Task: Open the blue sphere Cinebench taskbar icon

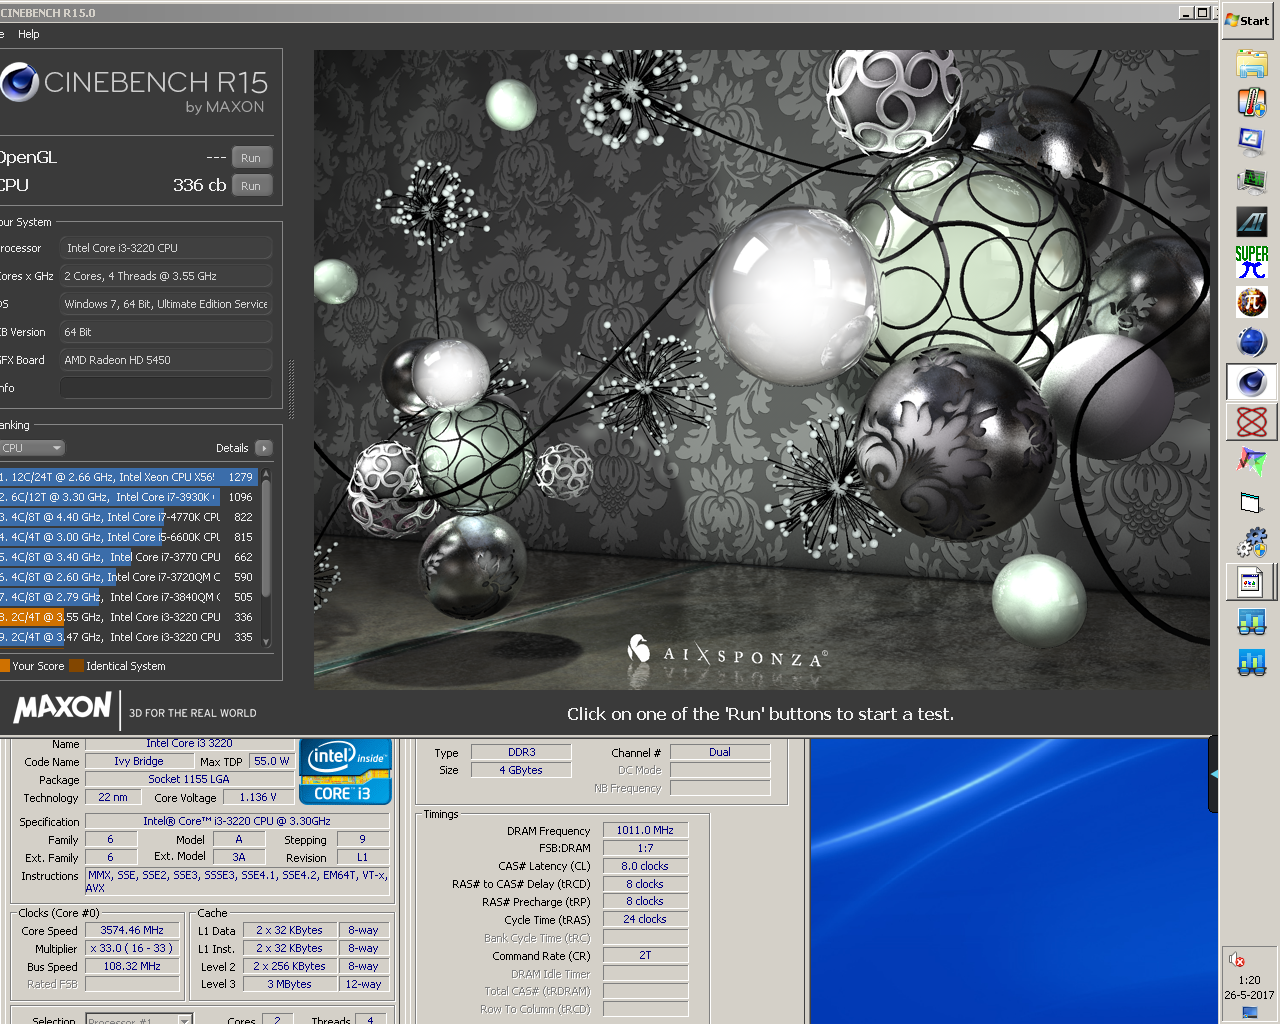Action: [x=1251, y=341]
